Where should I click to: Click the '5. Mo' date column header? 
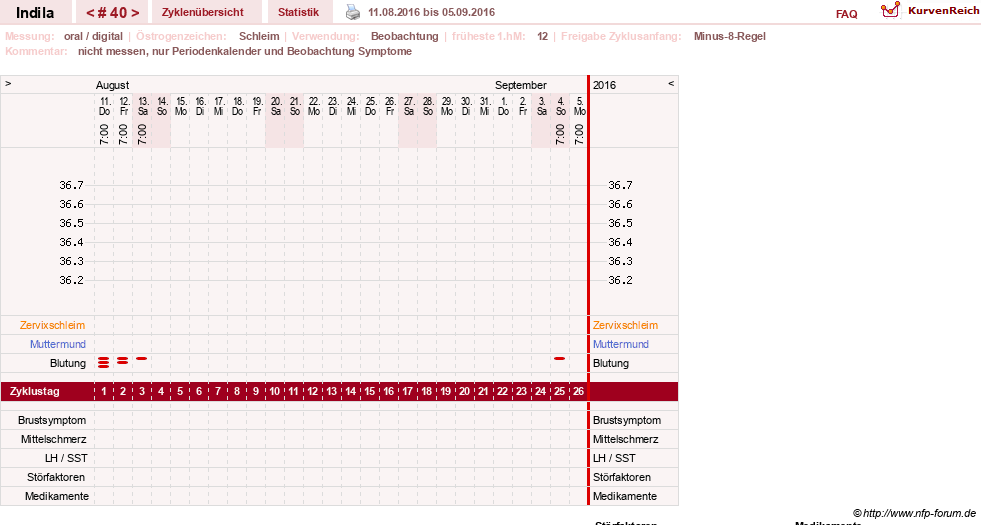point(579,106)
